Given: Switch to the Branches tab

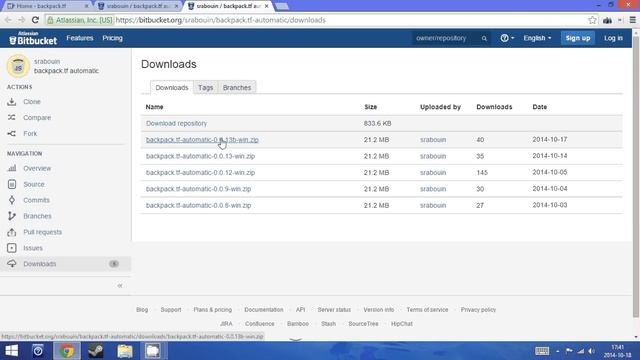Looking at the screenshot, I should [237, 88].
